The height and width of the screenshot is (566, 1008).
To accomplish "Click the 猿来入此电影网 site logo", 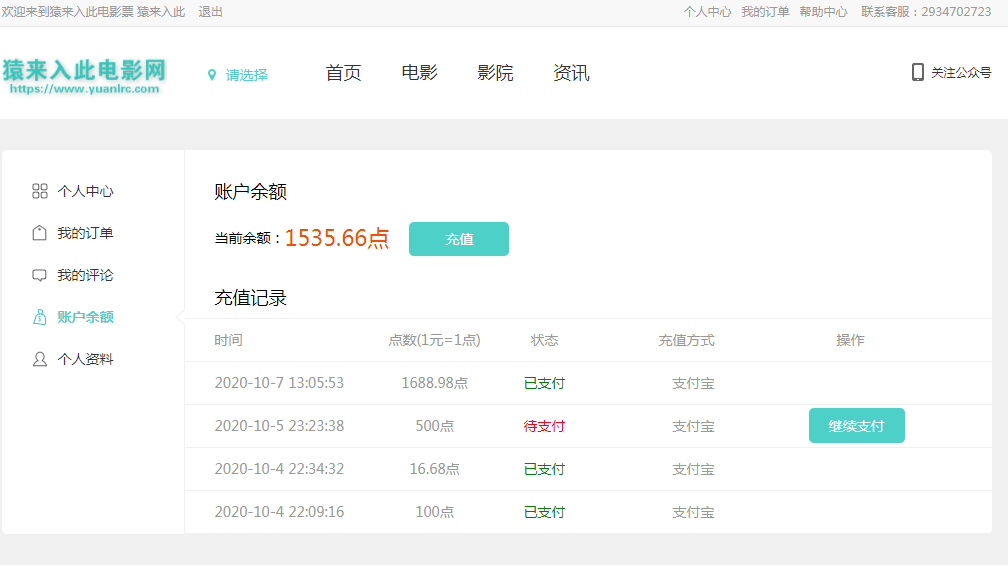I will point(84,77).
